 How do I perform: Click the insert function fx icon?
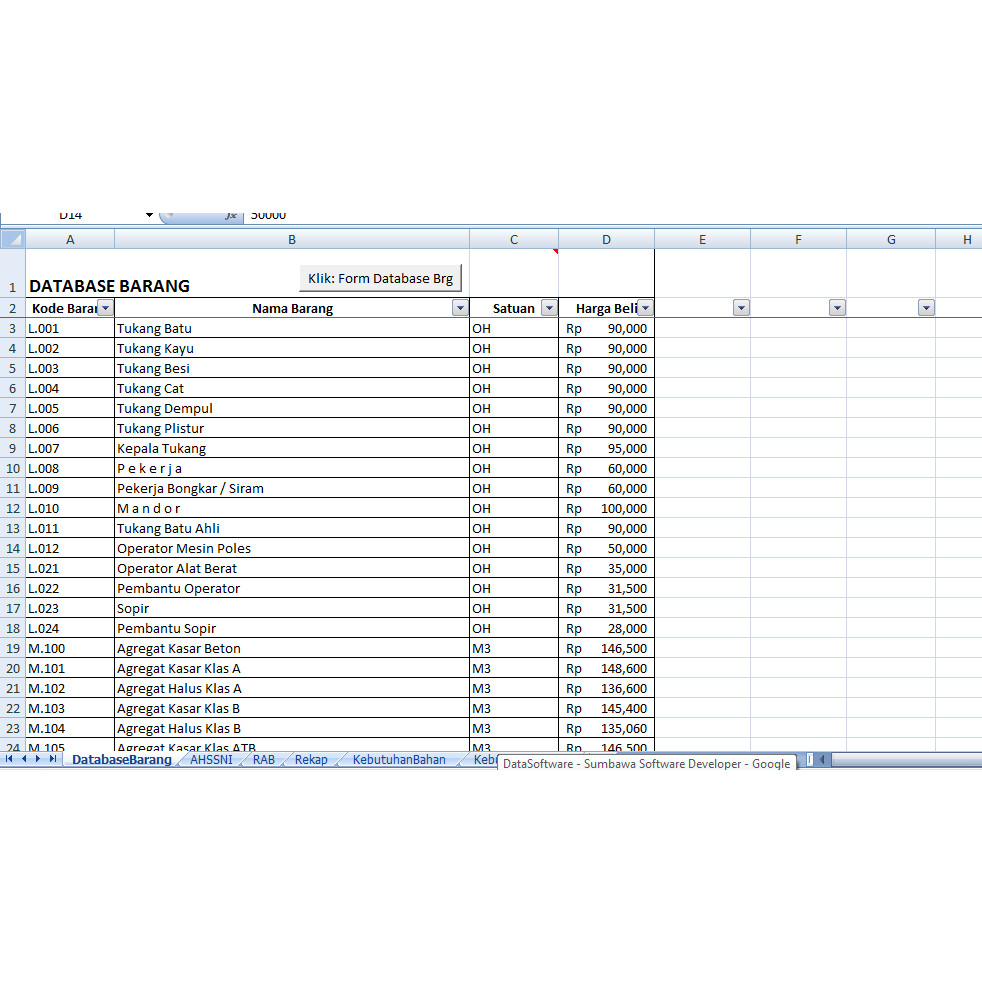coord(231,215)
